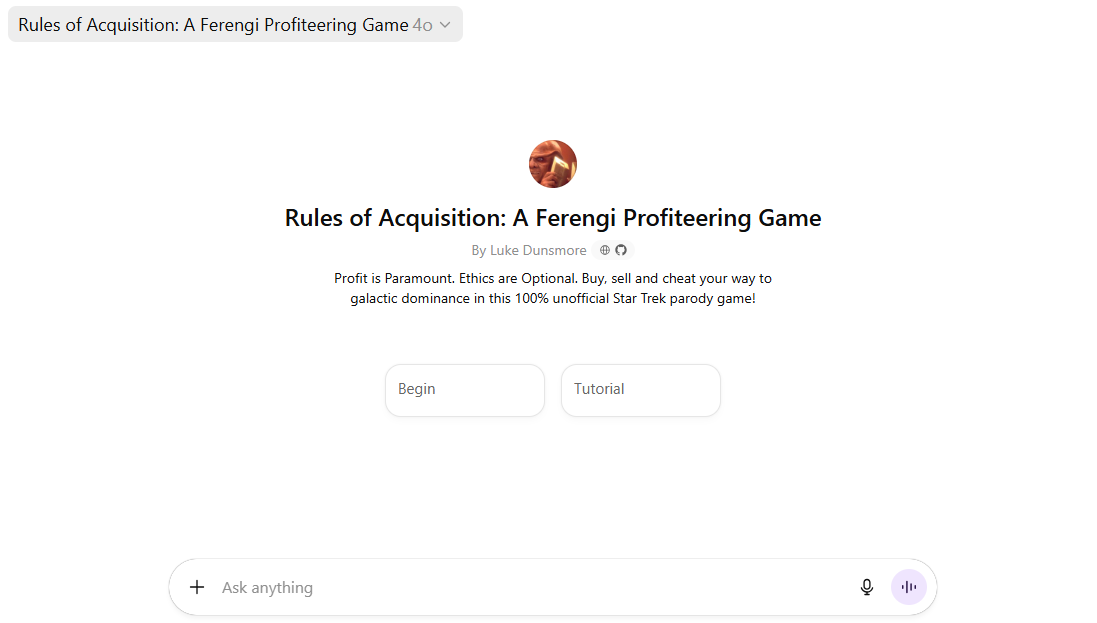1097x623 pixels.
Task: Click the Ferengi avatar image
Action: [x=553, y=164]
